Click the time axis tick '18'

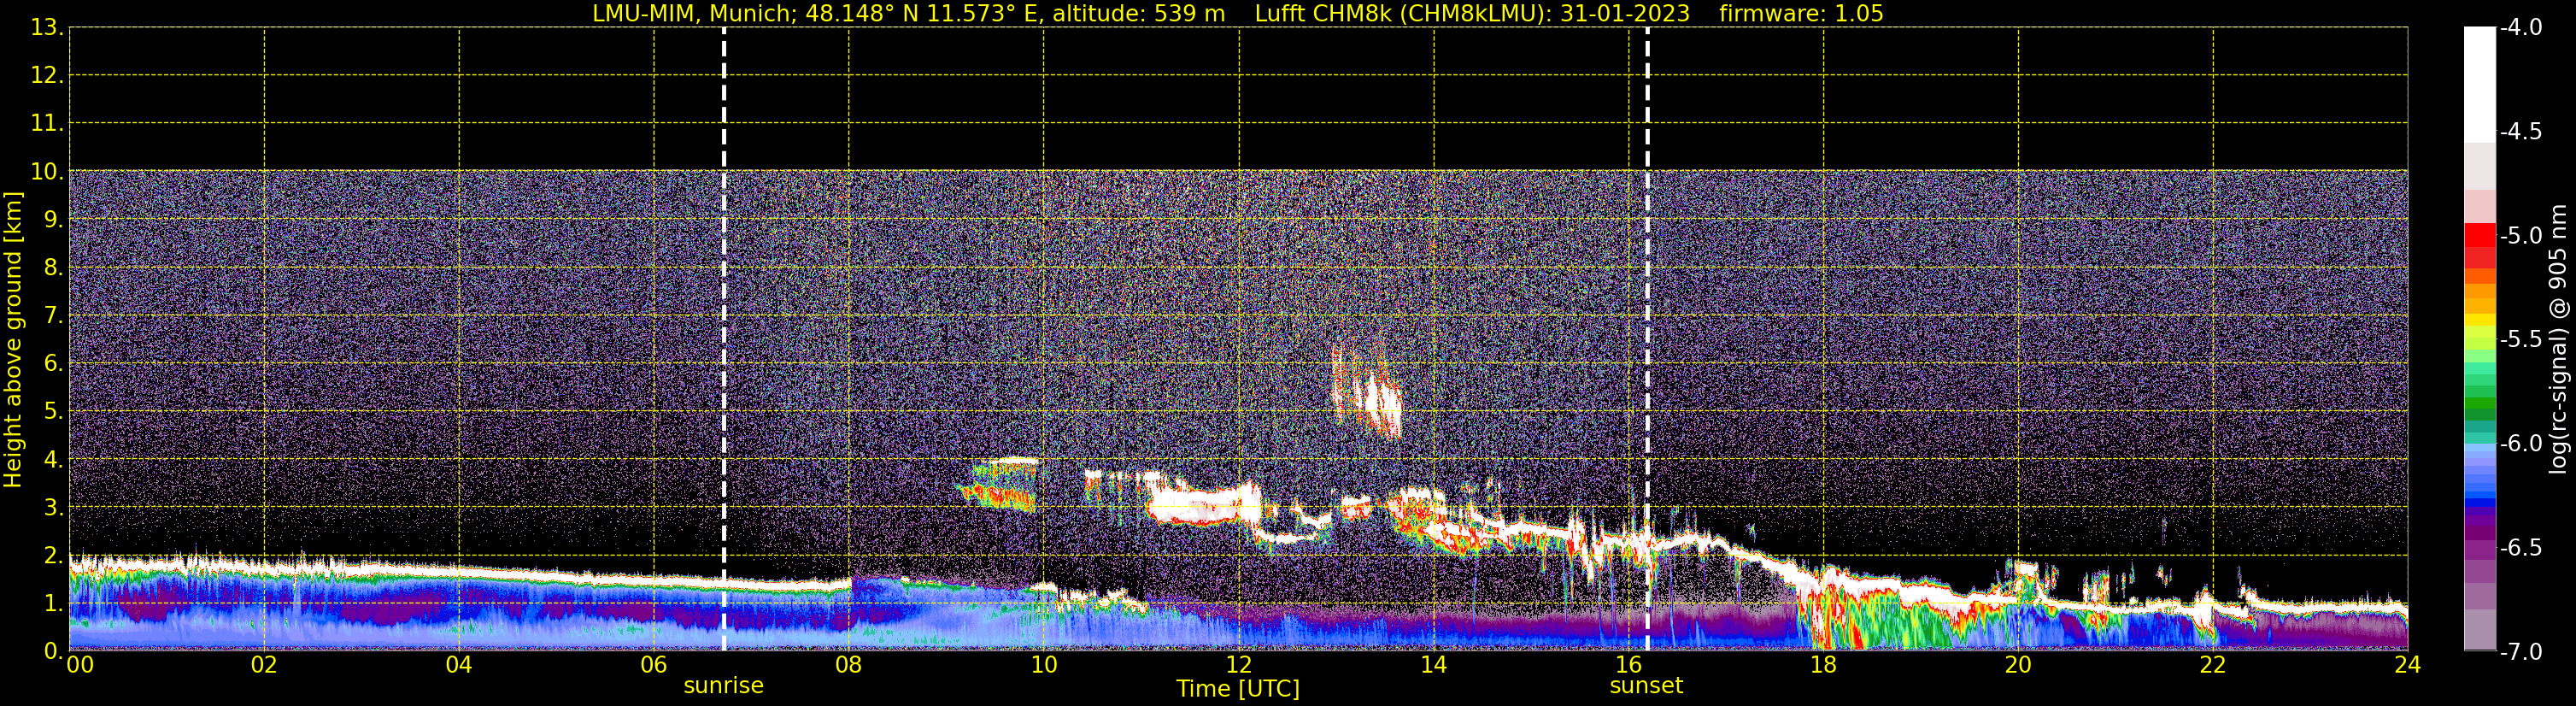tap(1823, 665)
